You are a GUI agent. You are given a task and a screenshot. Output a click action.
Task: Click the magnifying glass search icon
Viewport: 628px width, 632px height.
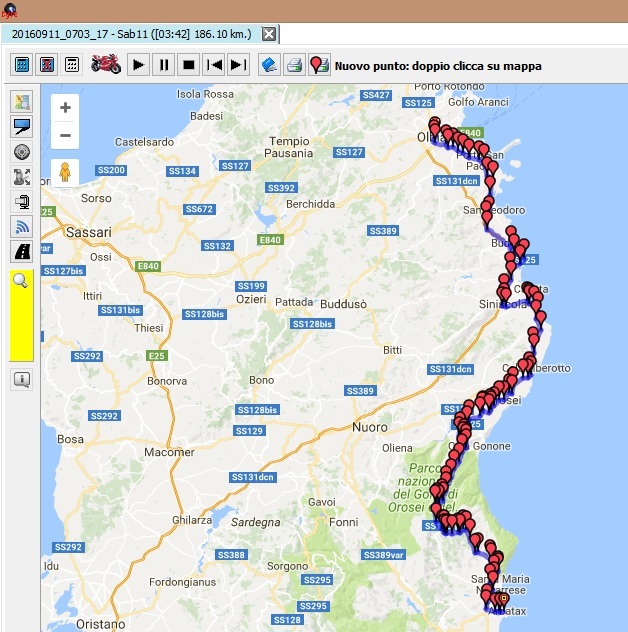pos(21,282)
